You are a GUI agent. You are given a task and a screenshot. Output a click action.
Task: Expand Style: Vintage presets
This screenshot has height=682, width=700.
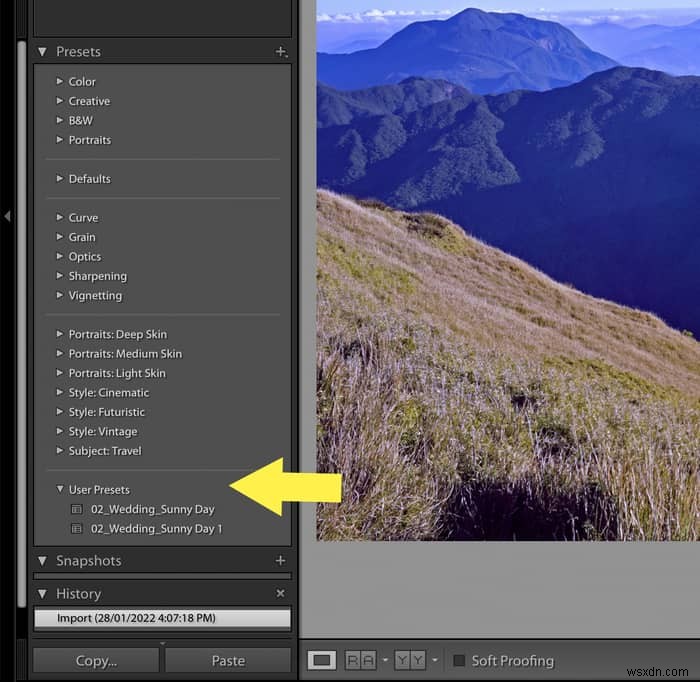[x=59, y=431]
